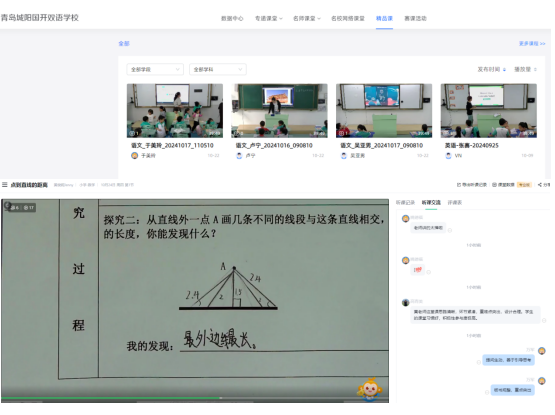Click the 课堂数据 button
This screenshot has width=555, height=415.
503,185
